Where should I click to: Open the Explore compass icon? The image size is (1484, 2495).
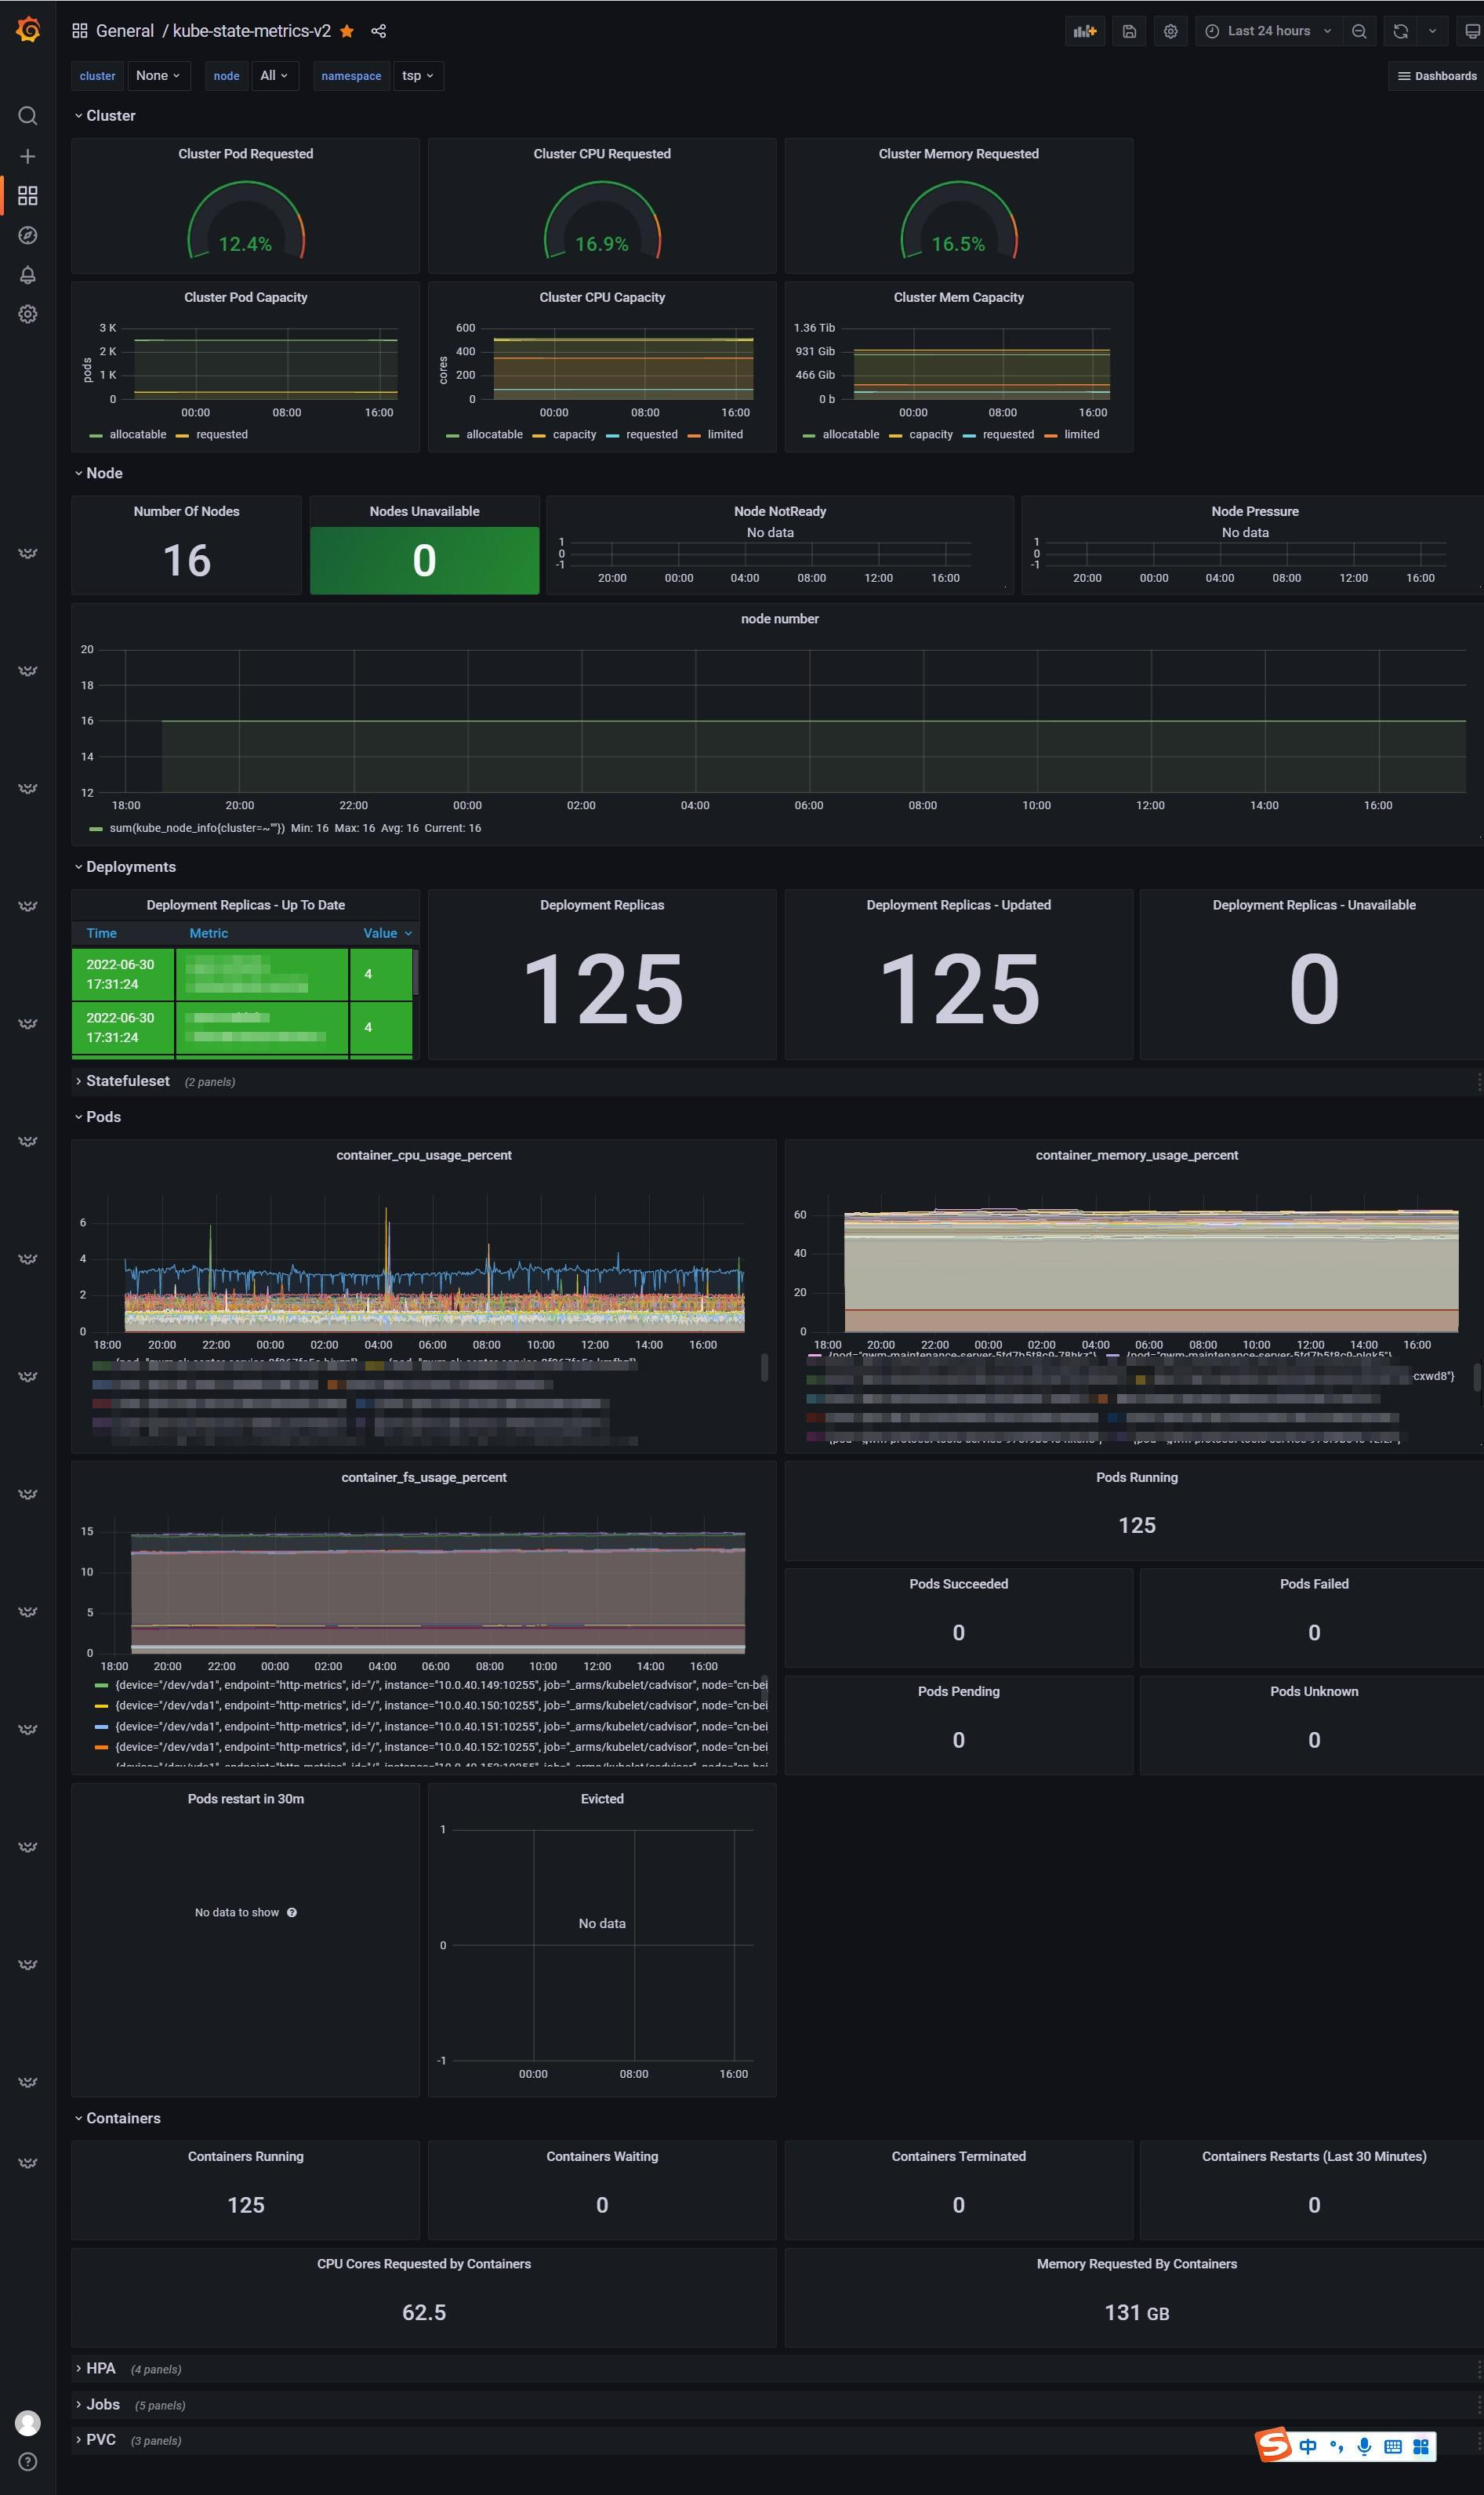click(28, 235)
